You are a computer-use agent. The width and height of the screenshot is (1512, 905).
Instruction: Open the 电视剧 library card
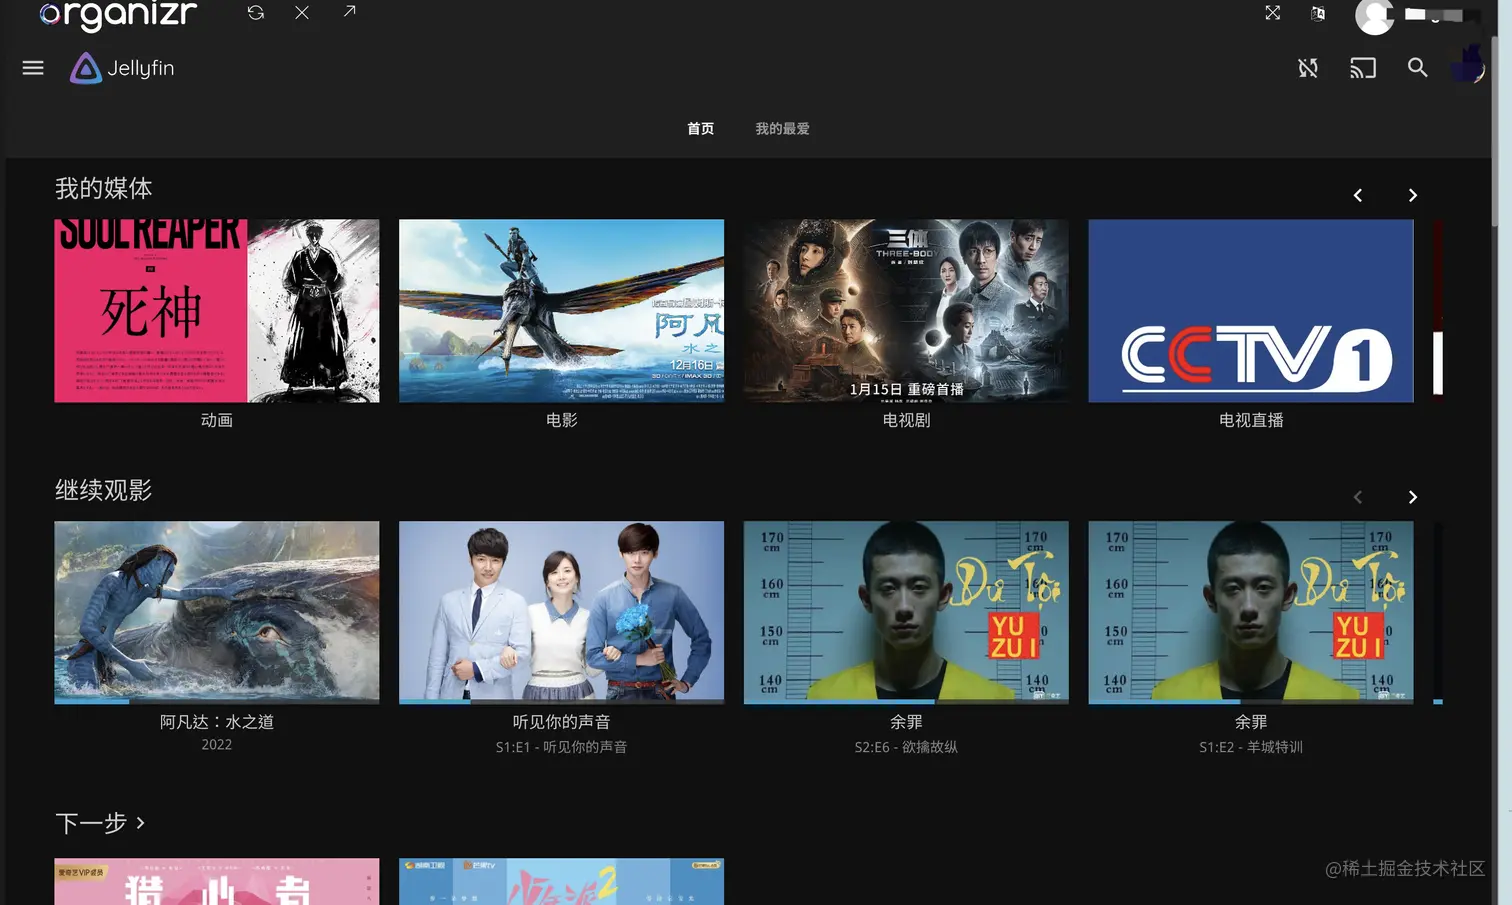[x=906, y=311]
